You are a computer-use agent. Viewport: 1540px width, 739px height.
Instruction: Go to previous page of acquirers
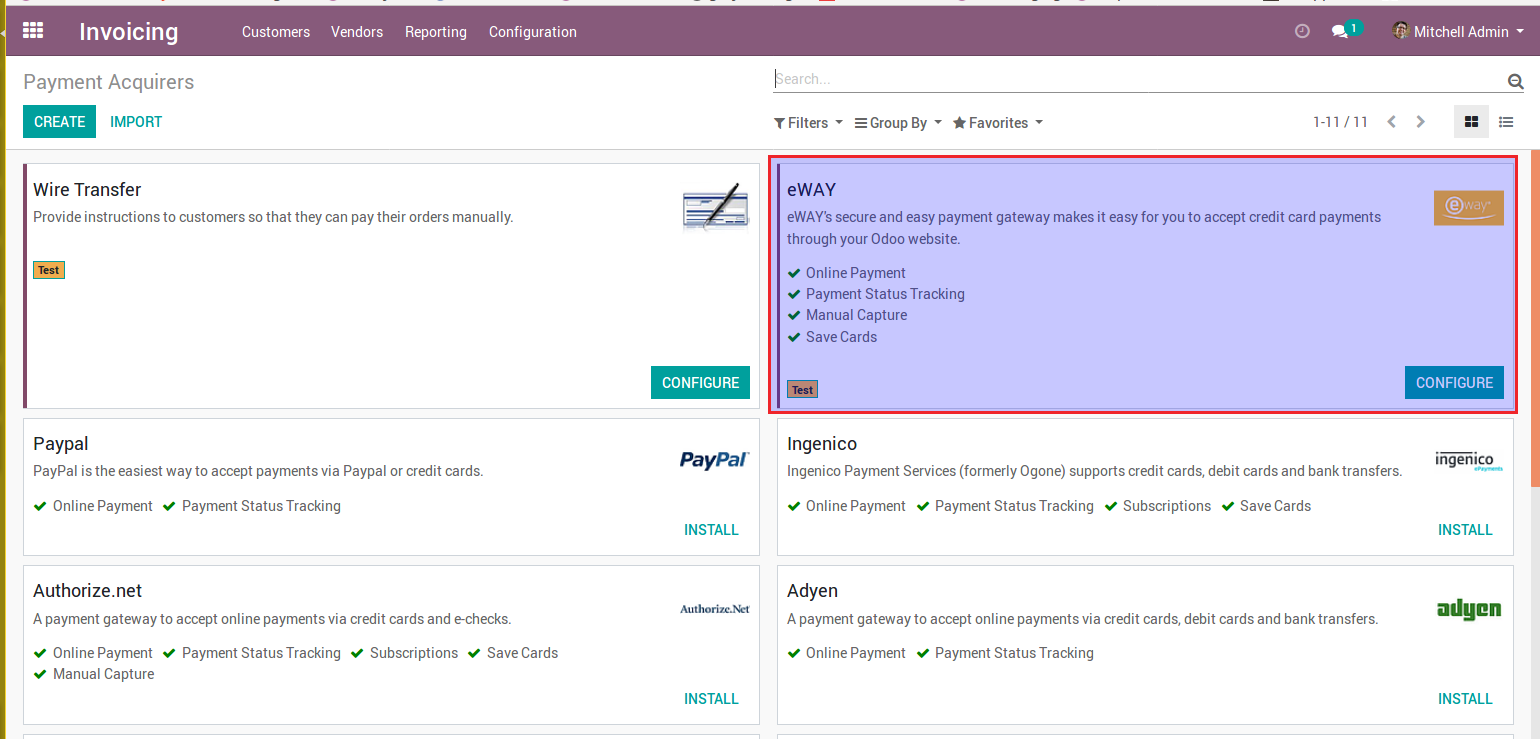click(1391, 122)
